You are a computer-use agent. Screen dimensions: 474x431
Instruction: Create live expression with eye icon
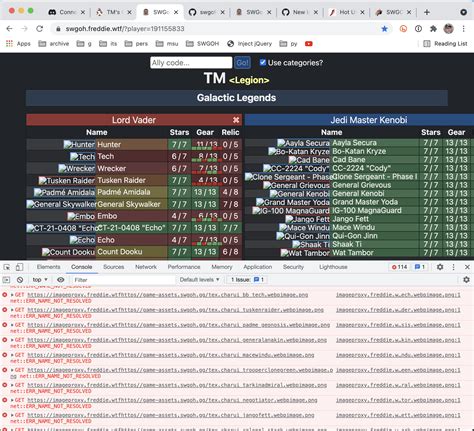[x=60, y=280]
